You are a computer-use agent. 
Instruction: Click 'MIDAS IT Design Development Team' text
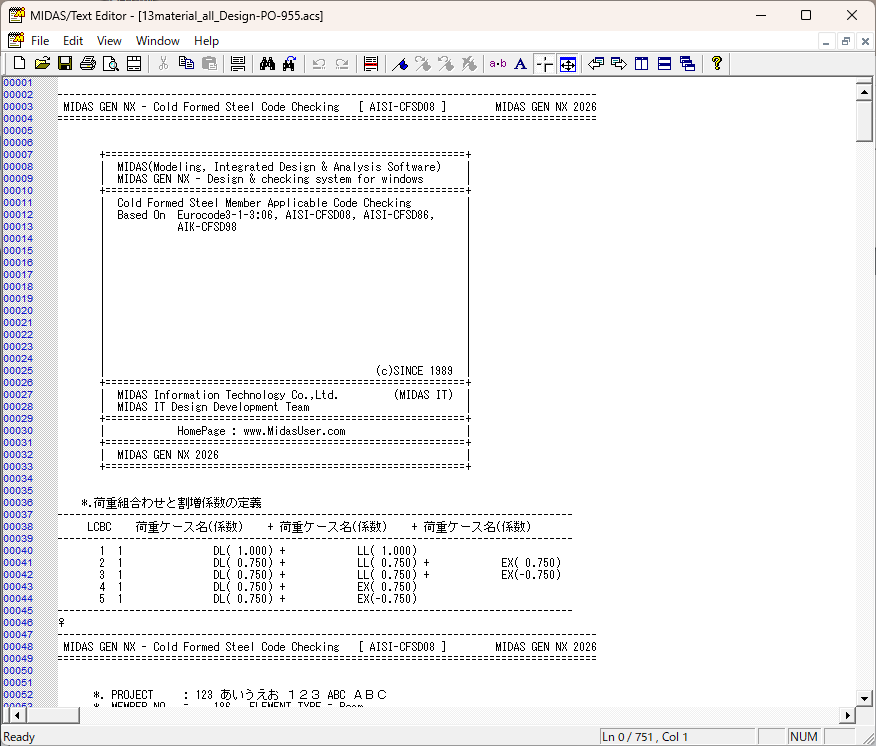point(213,407)
